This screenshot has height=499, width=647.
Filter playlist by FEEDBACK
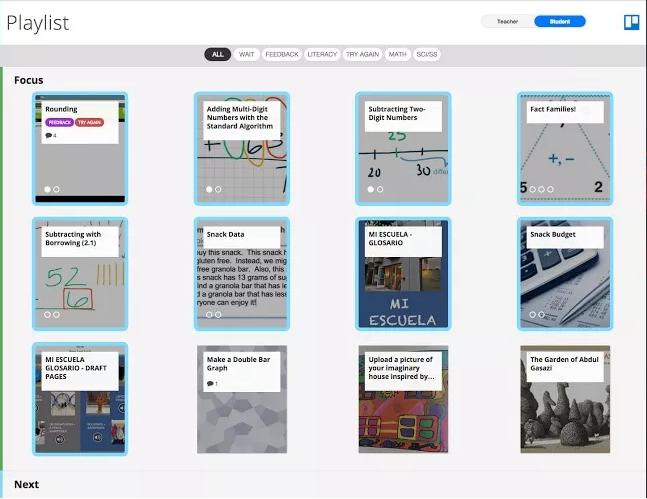coord(282,54)
